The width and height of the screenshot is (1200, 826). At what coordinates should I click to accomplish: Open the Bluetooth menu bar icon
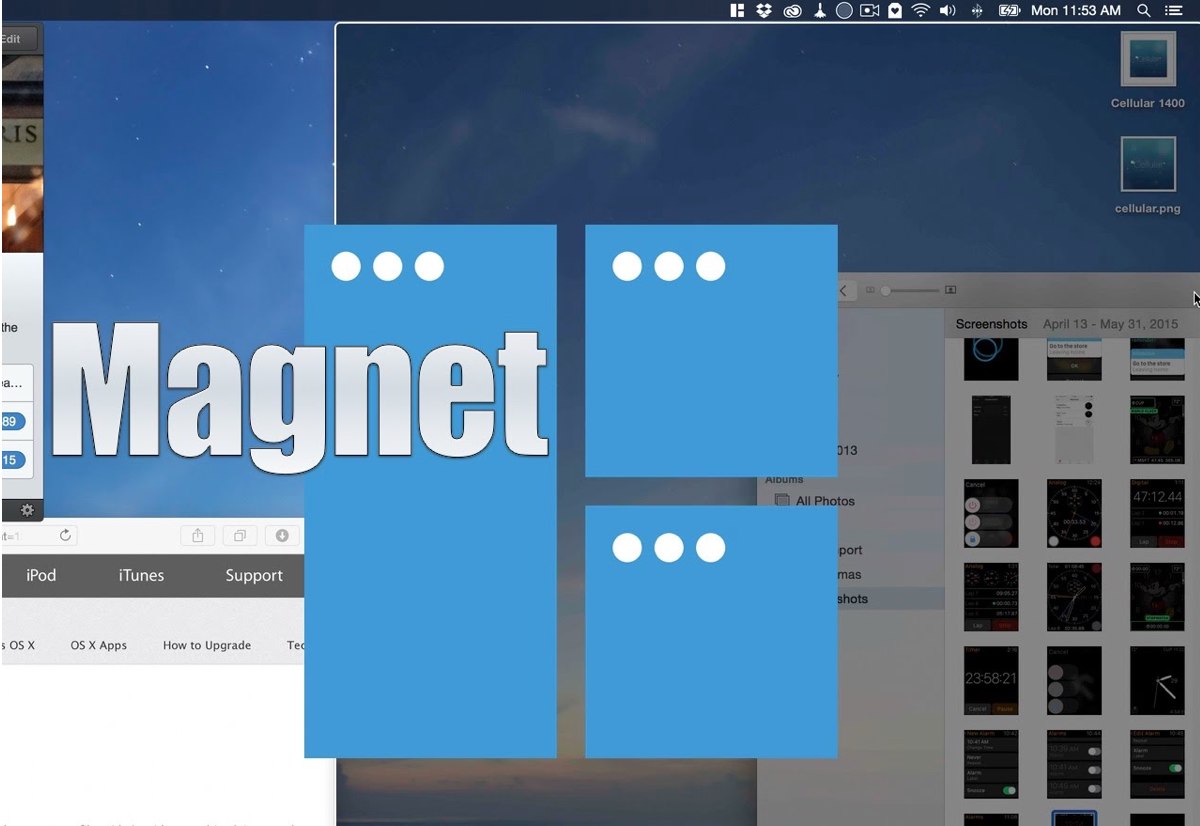978,11
